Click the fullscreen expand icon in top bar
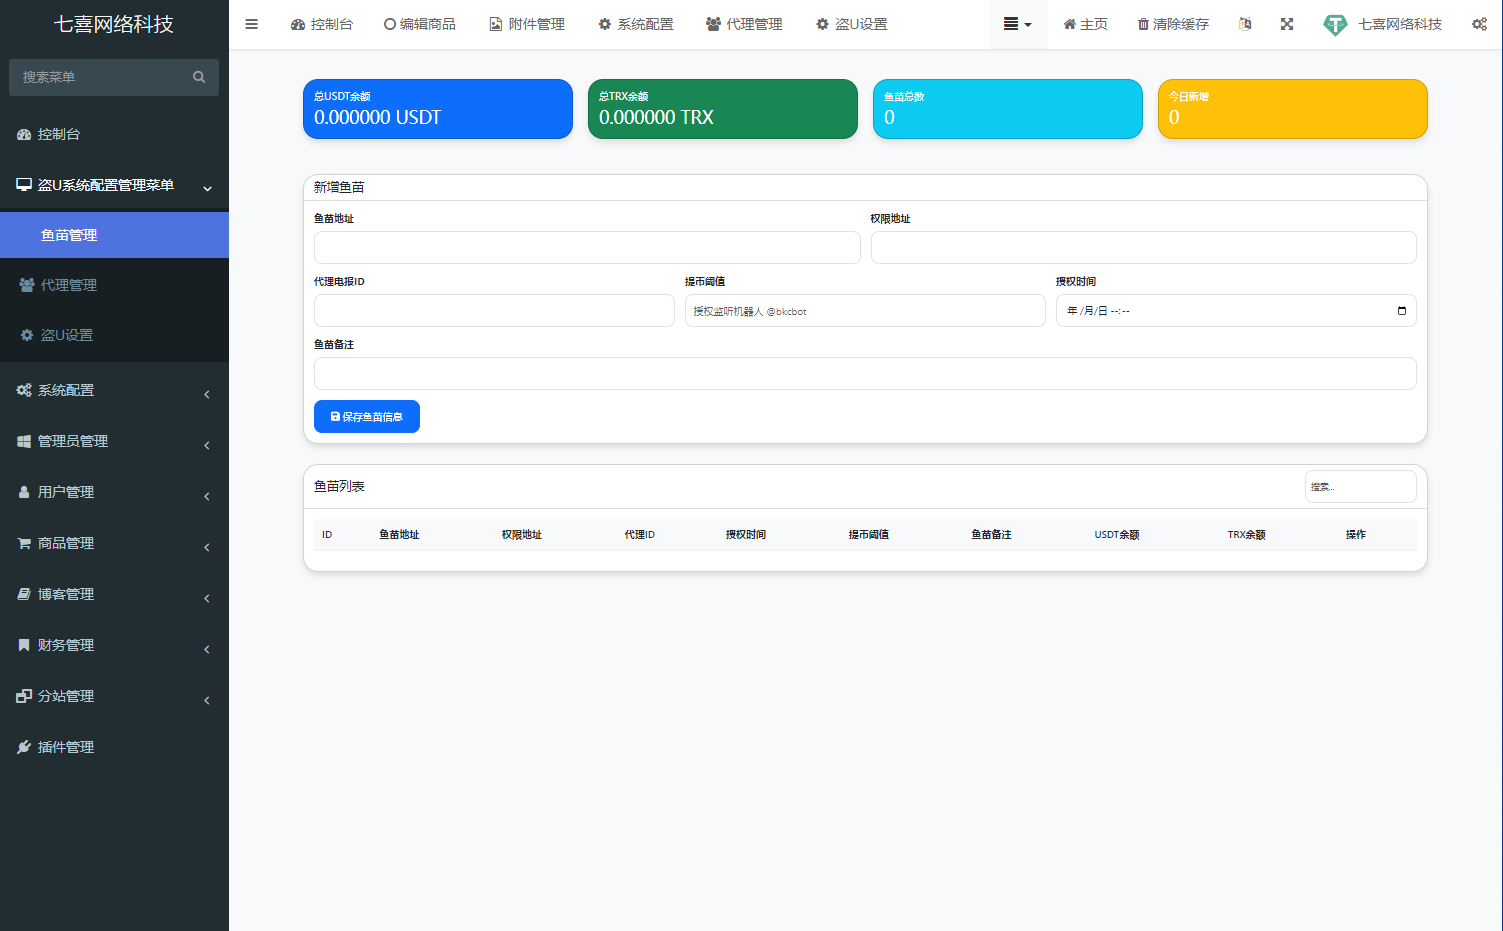This screenshot has height=931, width=1503. pos(1287,24)
